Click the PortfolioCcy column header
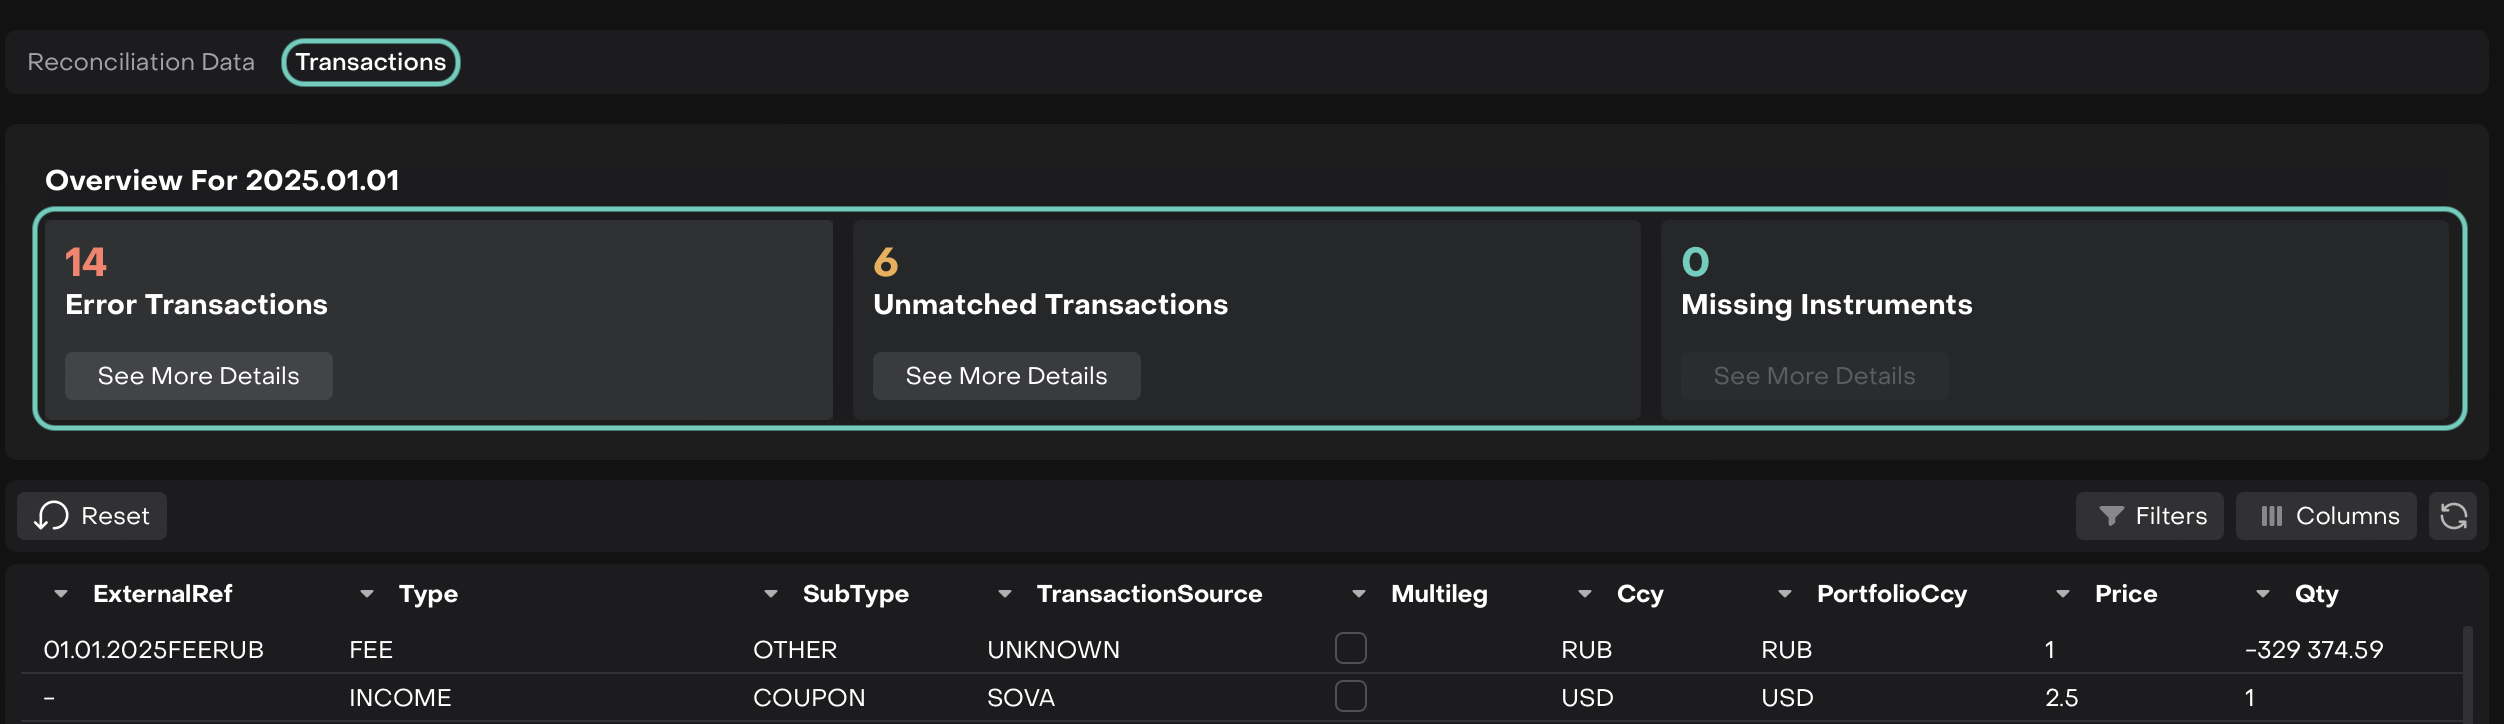Image resolution: width=2504 pixels, height=724 pixels. 1891,594
